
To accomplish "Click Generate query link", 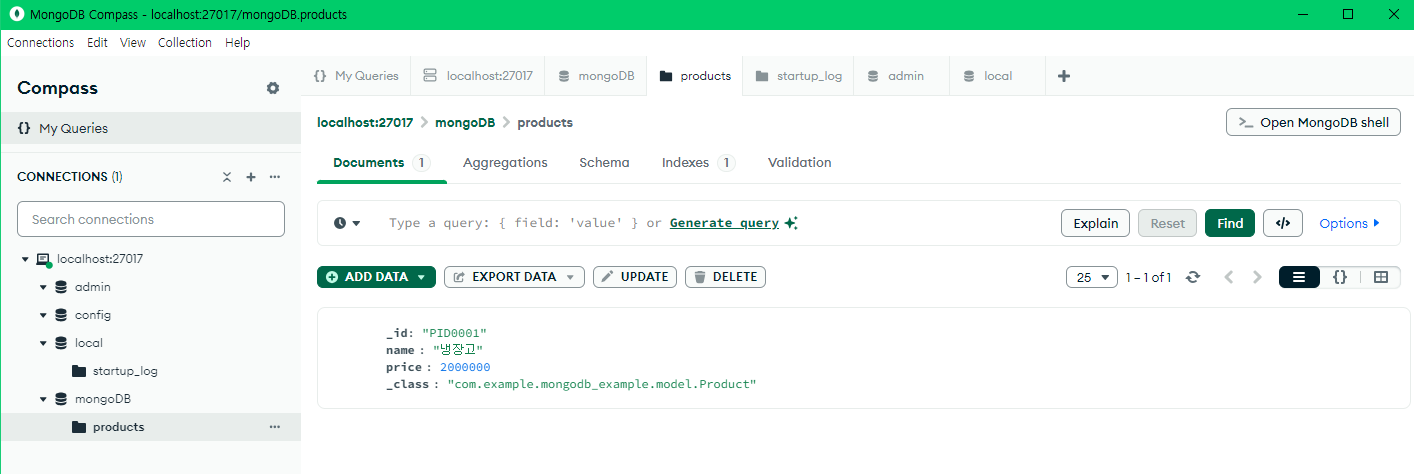I will 724,223.
